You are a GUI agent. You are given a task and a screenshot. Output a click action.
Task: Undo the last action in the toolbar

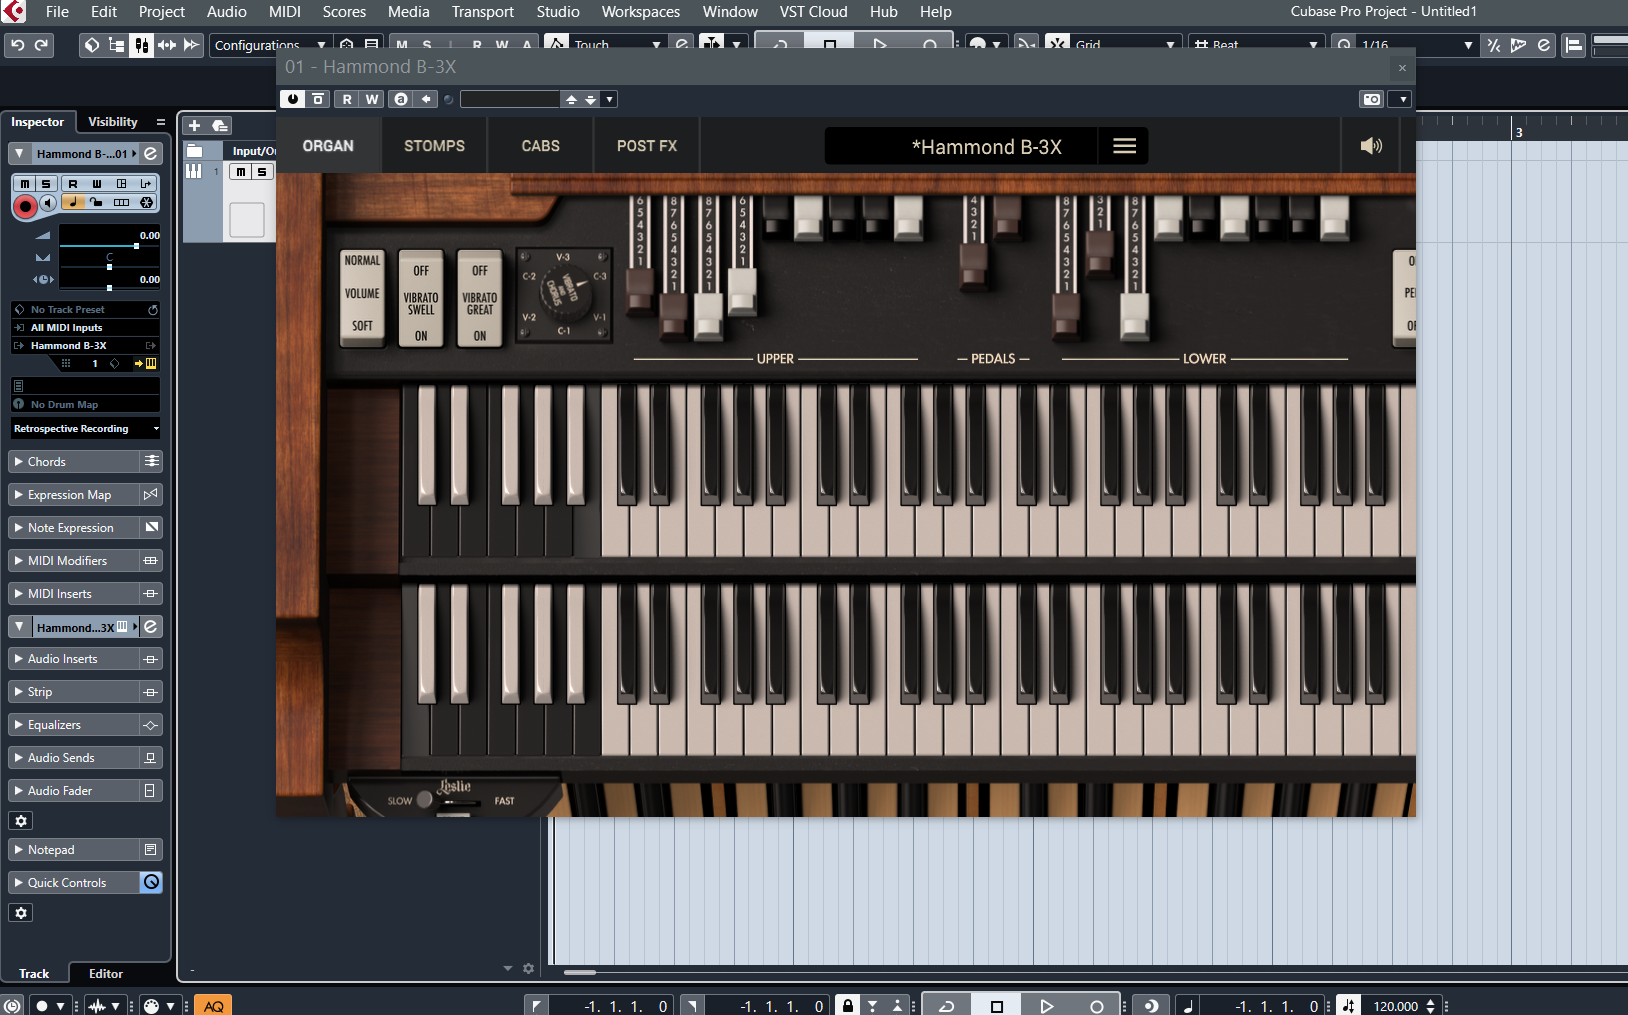(x=17, y=45)
